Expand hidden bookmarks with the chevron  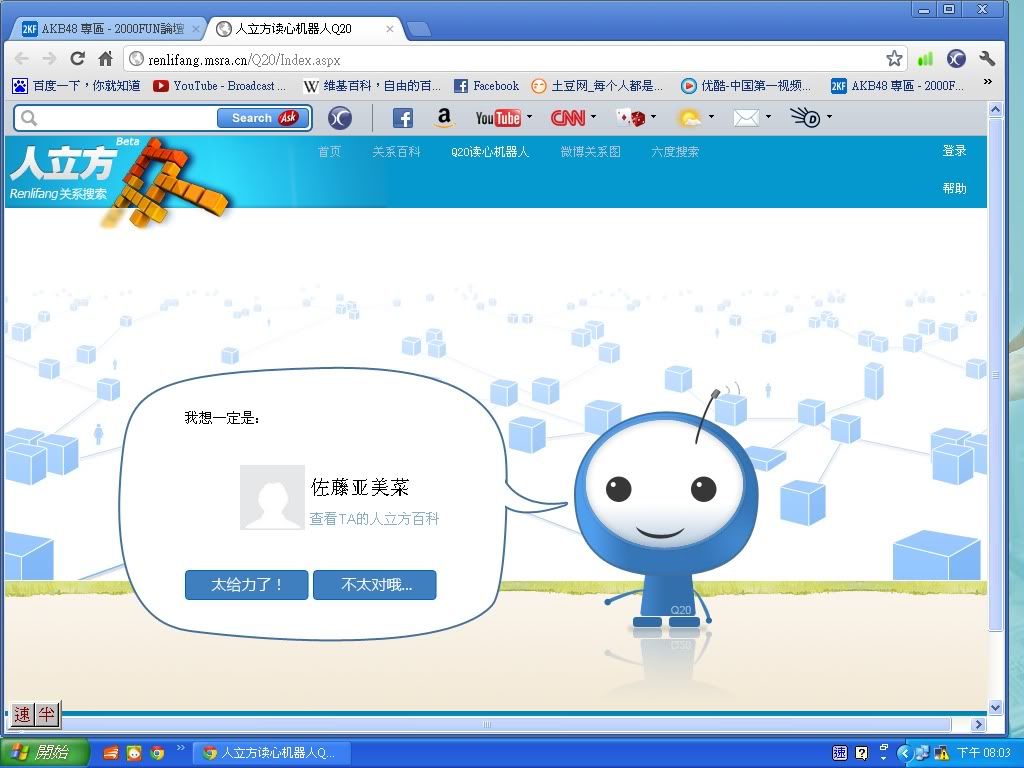click(x=988, y=83)
